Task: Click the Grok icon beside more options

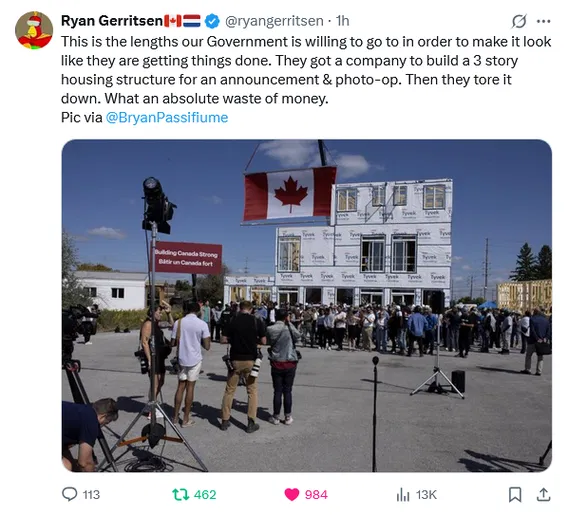Action: 519,21
